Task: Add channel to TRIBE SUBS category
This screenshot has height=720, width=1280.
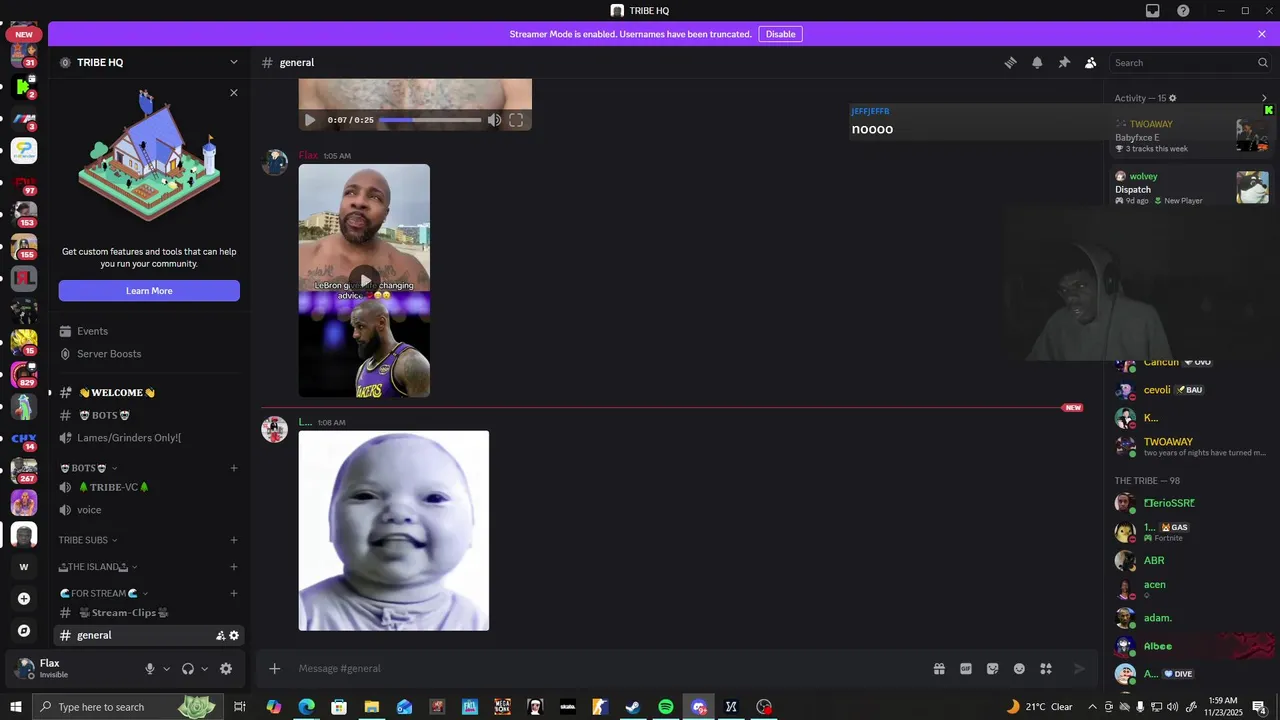Action: [x=234, y=540]
